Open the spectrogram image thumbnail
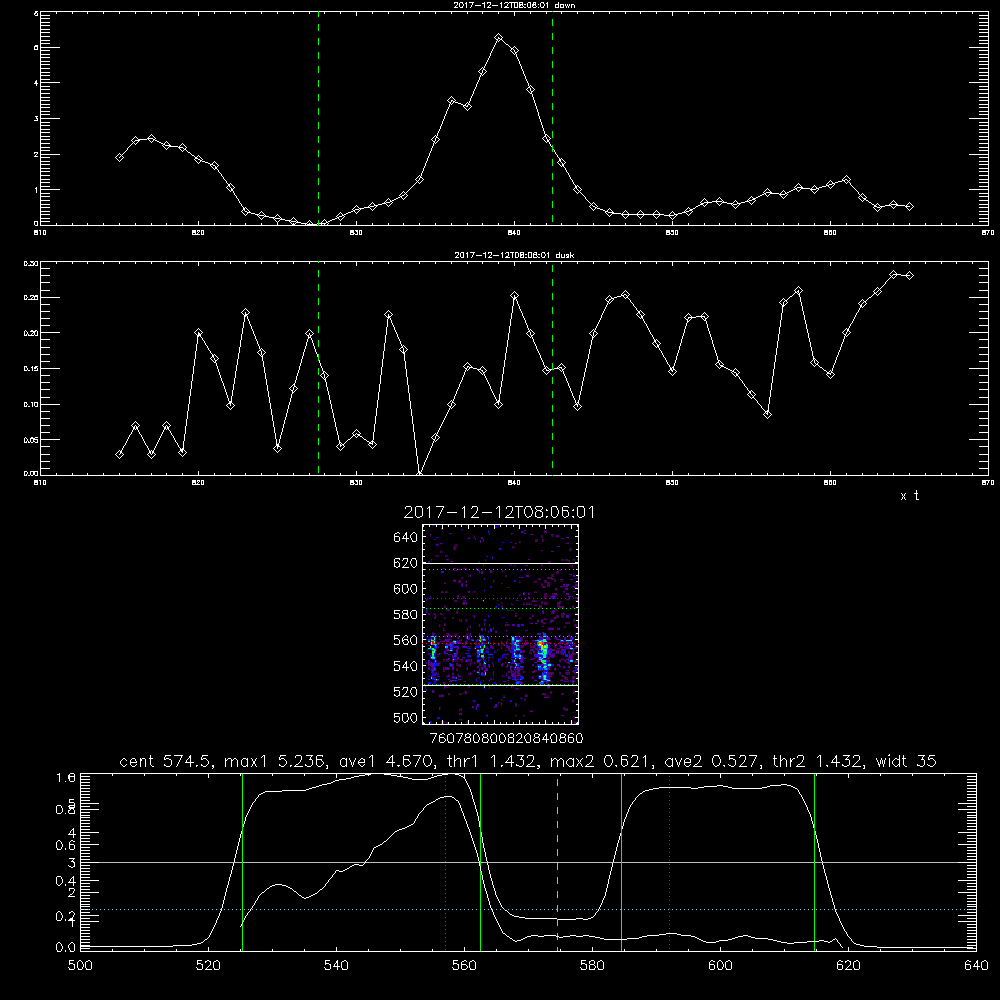 click(x=501, y=624)
